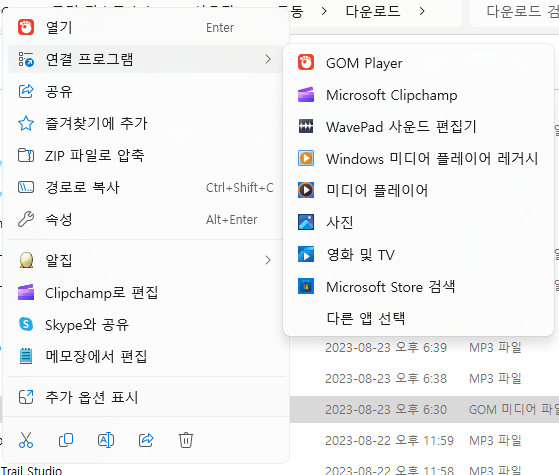Image resolution: width=559 pixels, height=475 pixels.
Task: Expand the 알집 submenu arrow
Action: pyautogui.click(x=268, y=260)
